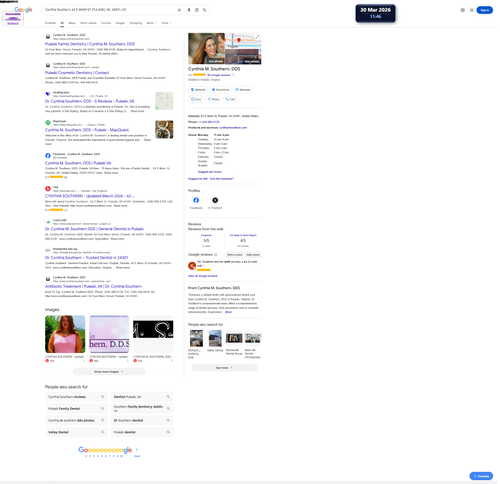
Task: Click the Call button in knowledge panel
Action: point(230,99)
